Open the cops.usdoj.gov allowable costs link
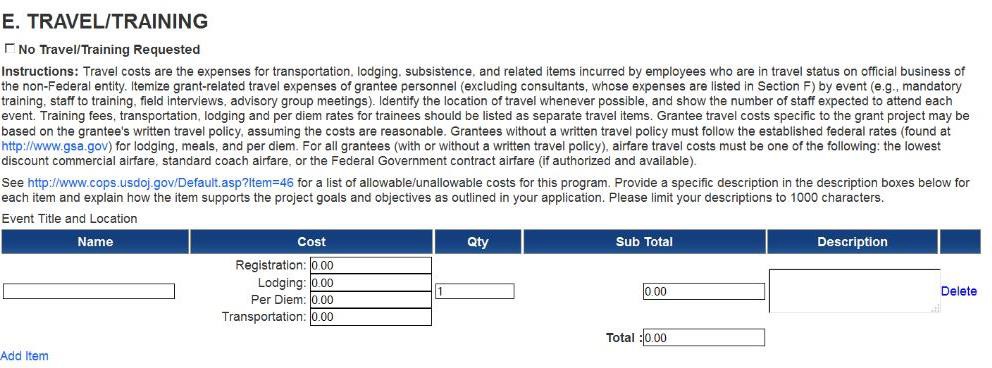This screenshot has height=368, width=992. (160, 183)
